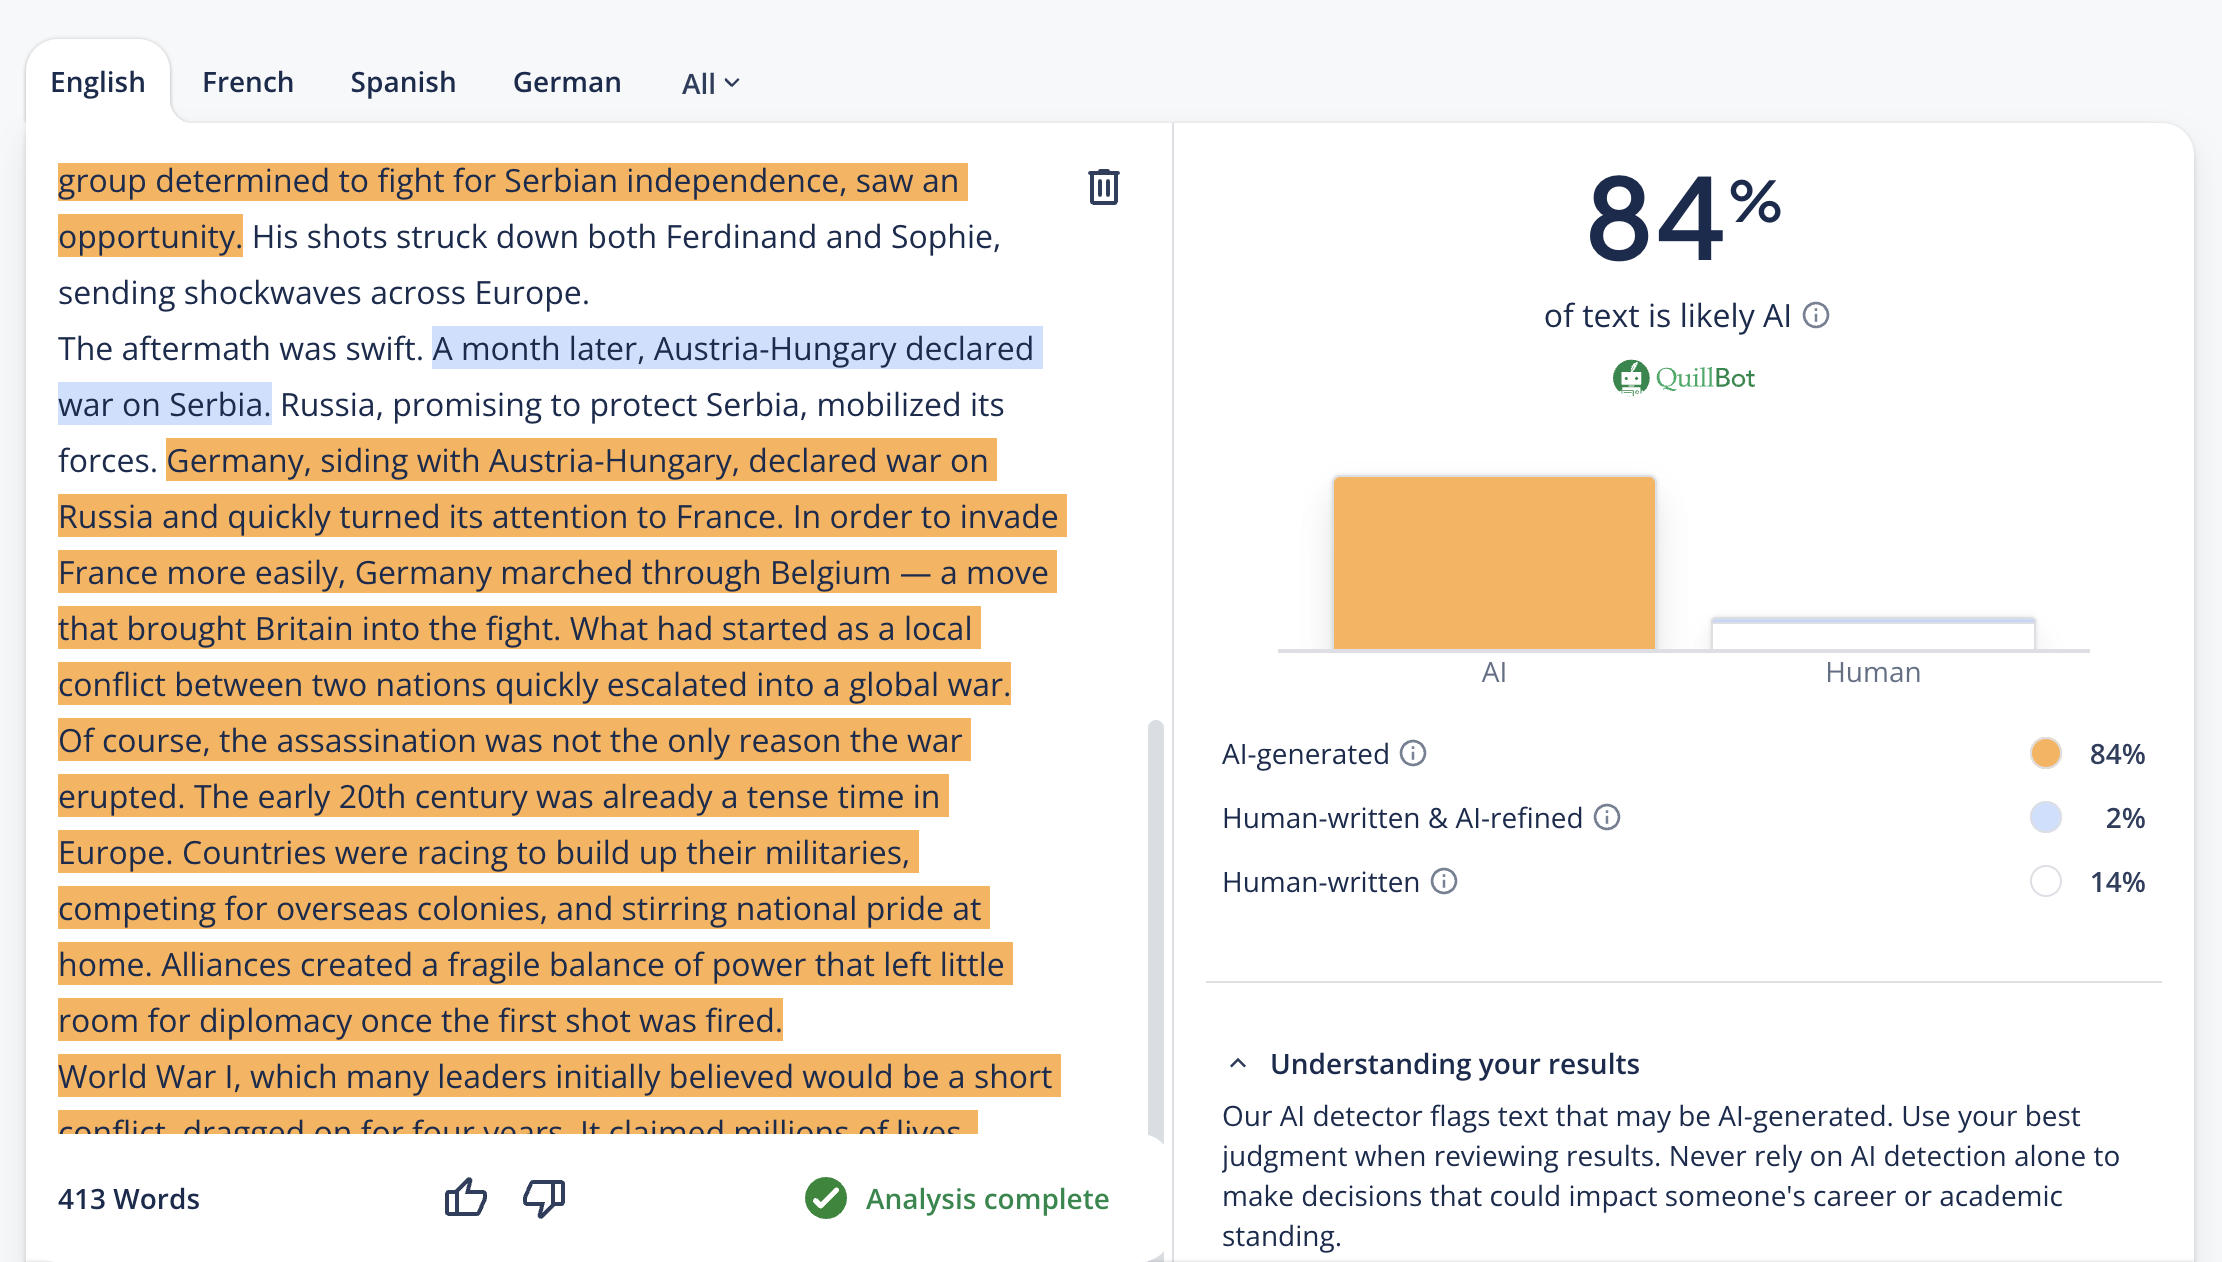This screenshot has width=2222, height=1262.
Task: Click the orange AI bar in chart
Action: pyautogui.click(x=1494, y=563)
